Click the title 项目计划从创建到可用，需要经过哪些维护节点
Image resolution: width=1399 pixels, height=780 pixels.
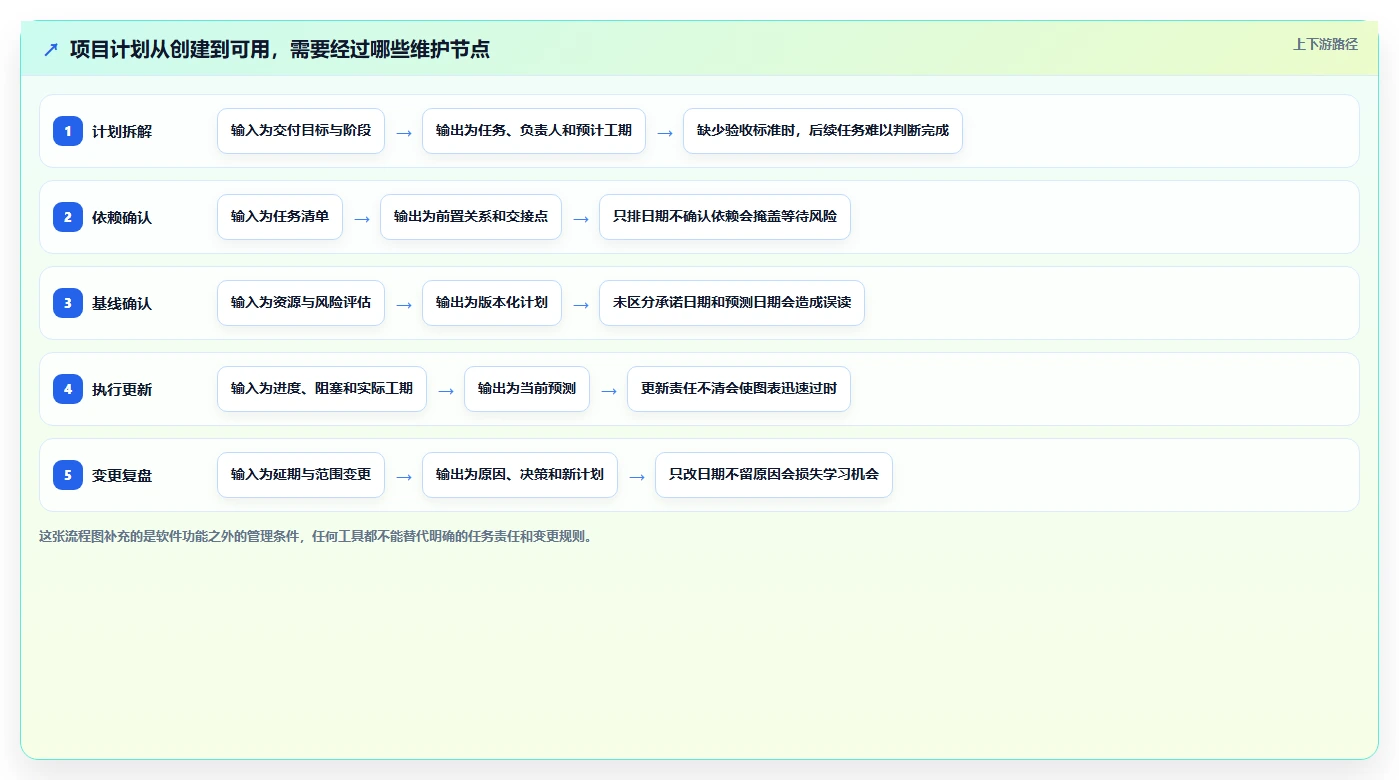(280, 49)
